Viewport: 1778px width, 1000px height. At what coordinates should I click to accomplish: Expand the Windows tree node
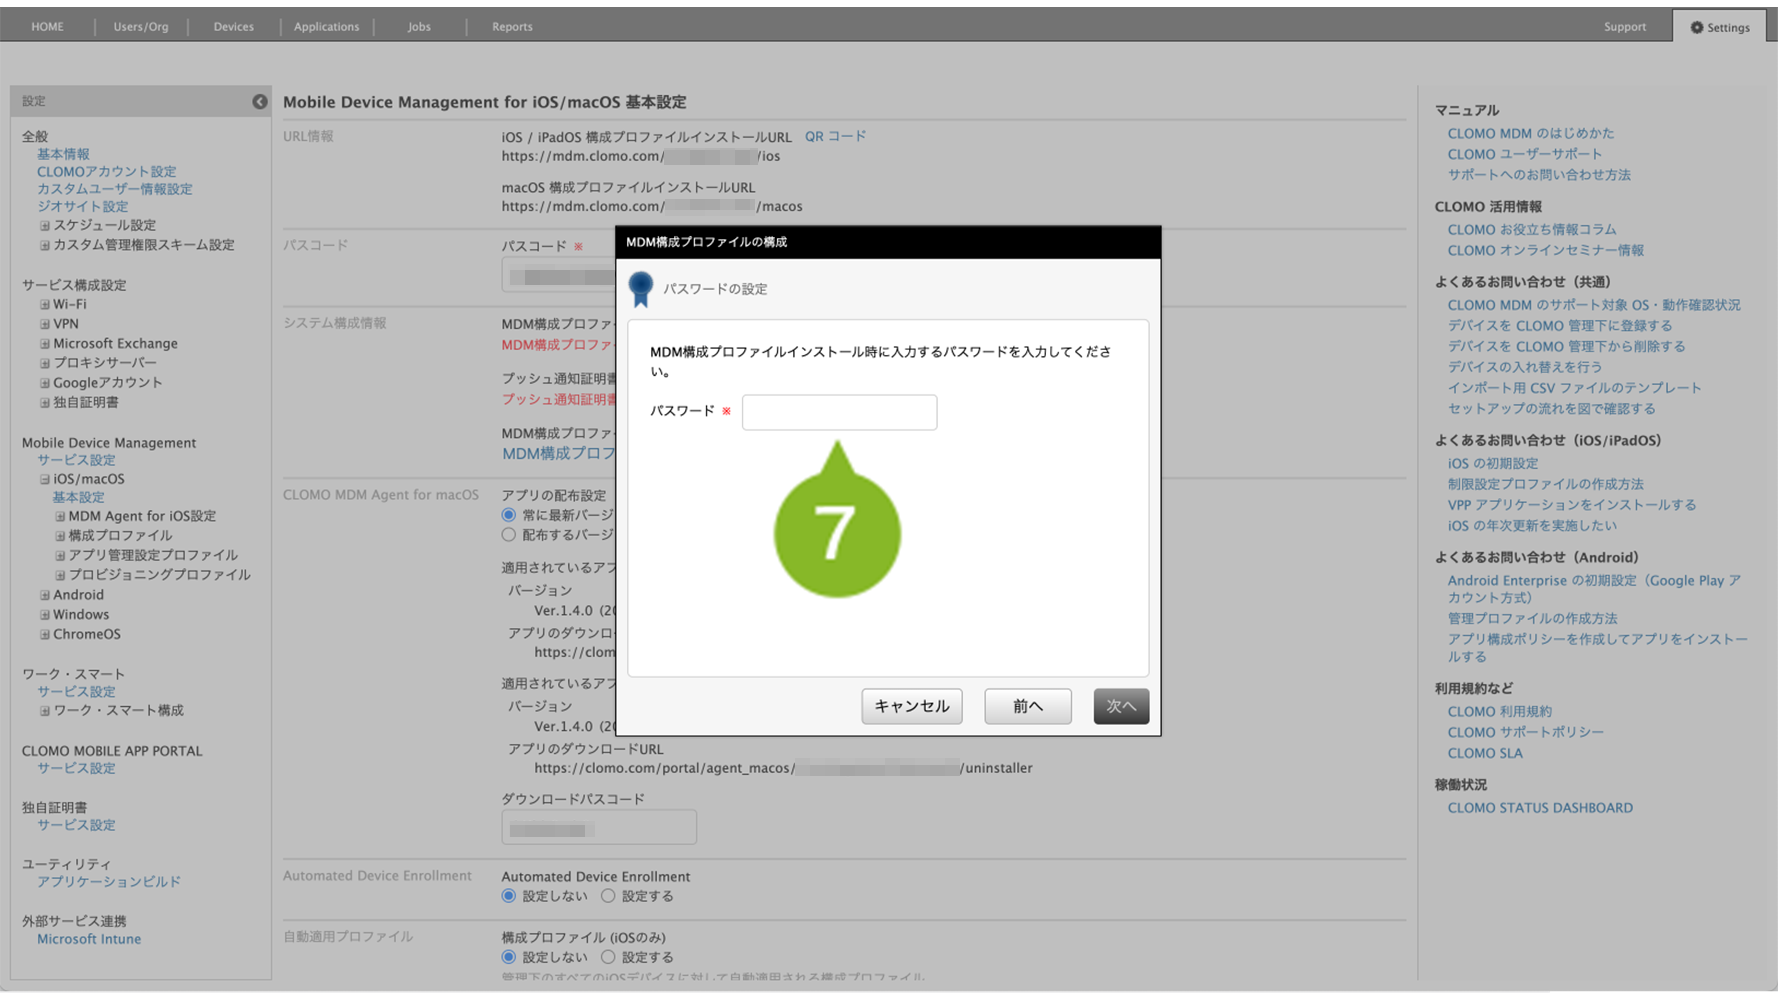pyautogui.click(x=44, y=615)
